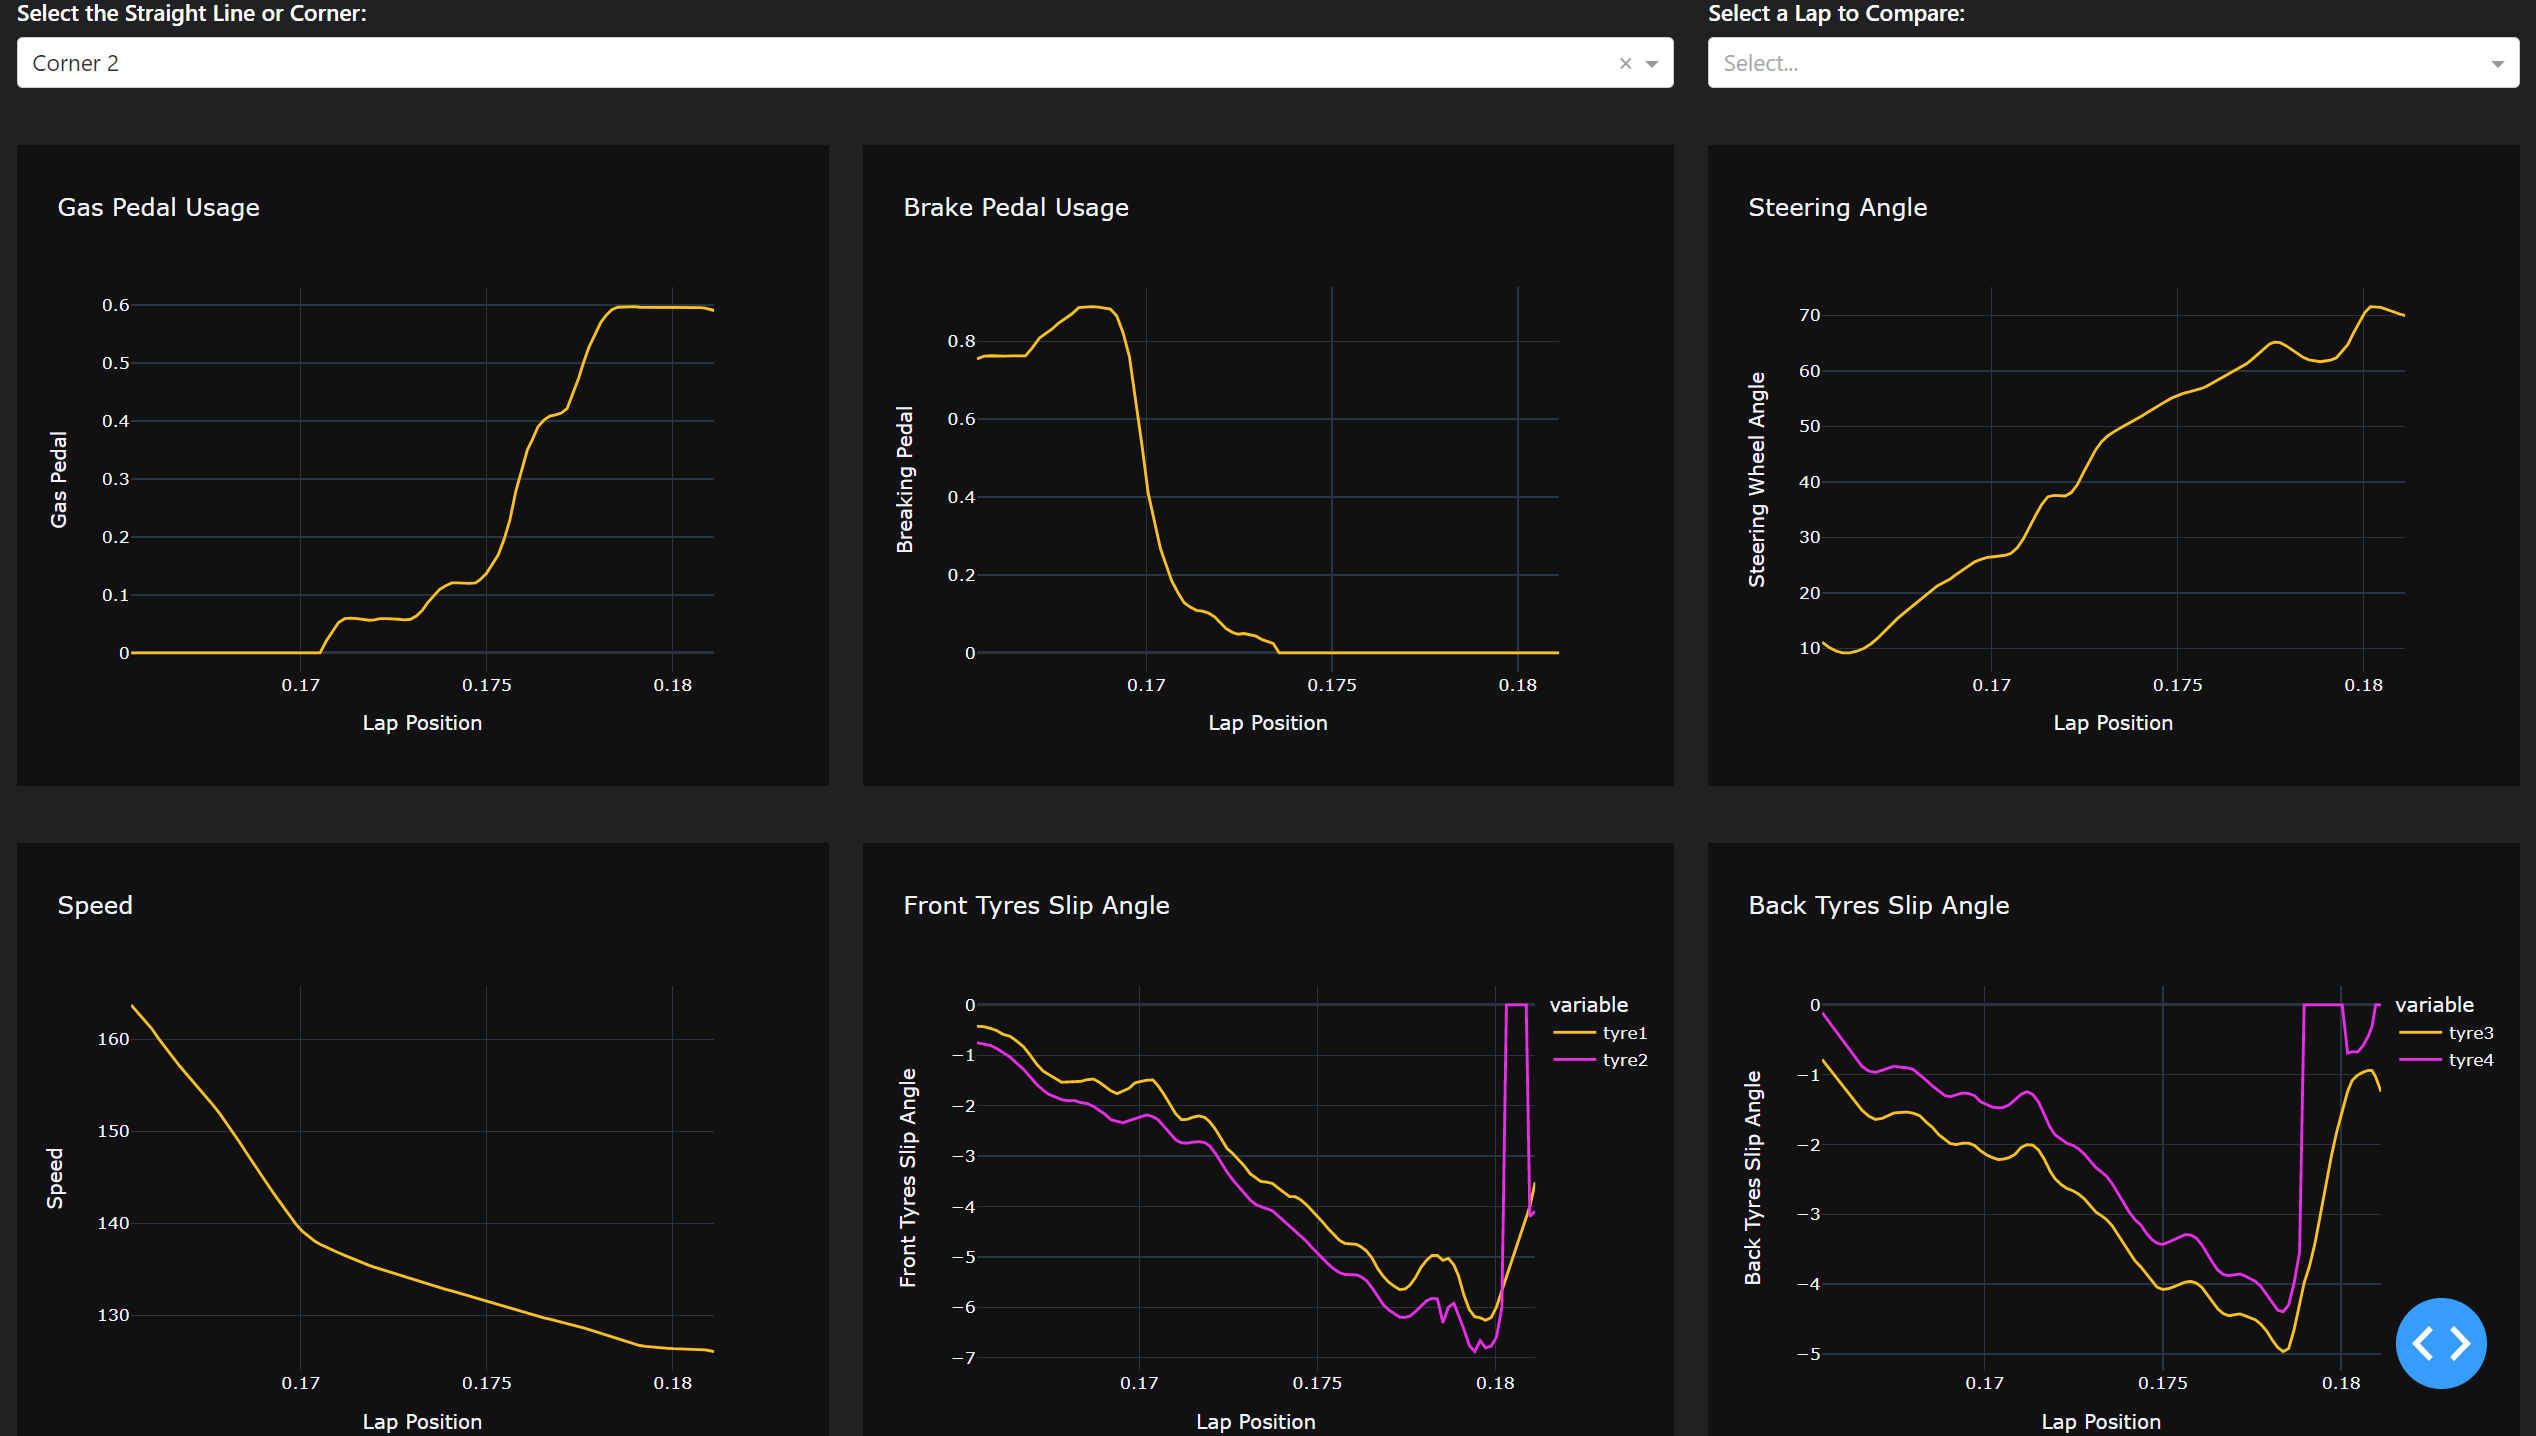Click the 'Select a Lap to Compare:' label
This screenshot has height=1436, width=2536.
pyautogui.click(x=1836, y=13)
